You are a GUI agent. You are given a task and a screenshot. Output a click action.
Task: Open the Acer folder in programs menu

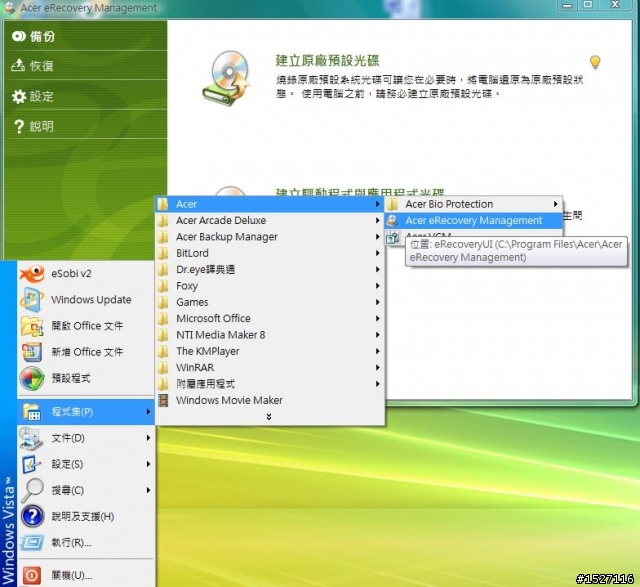[269, 204]
